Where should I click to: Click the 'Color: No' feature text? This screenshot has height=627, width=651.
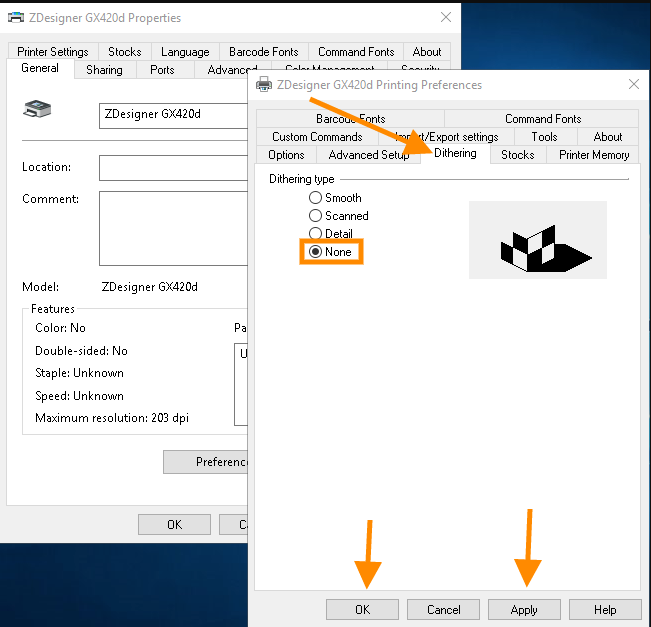pyautogui.click(x=60, y=328)
